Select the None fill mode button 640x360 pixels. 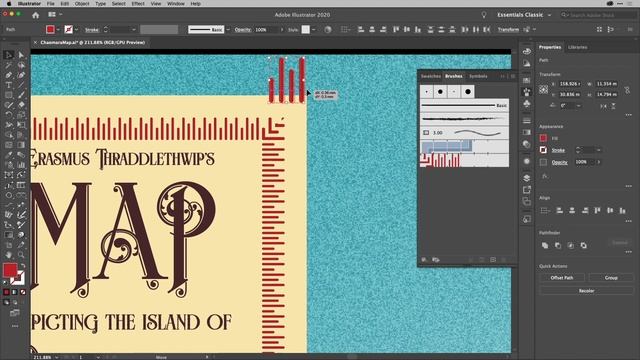coord(23,292)
